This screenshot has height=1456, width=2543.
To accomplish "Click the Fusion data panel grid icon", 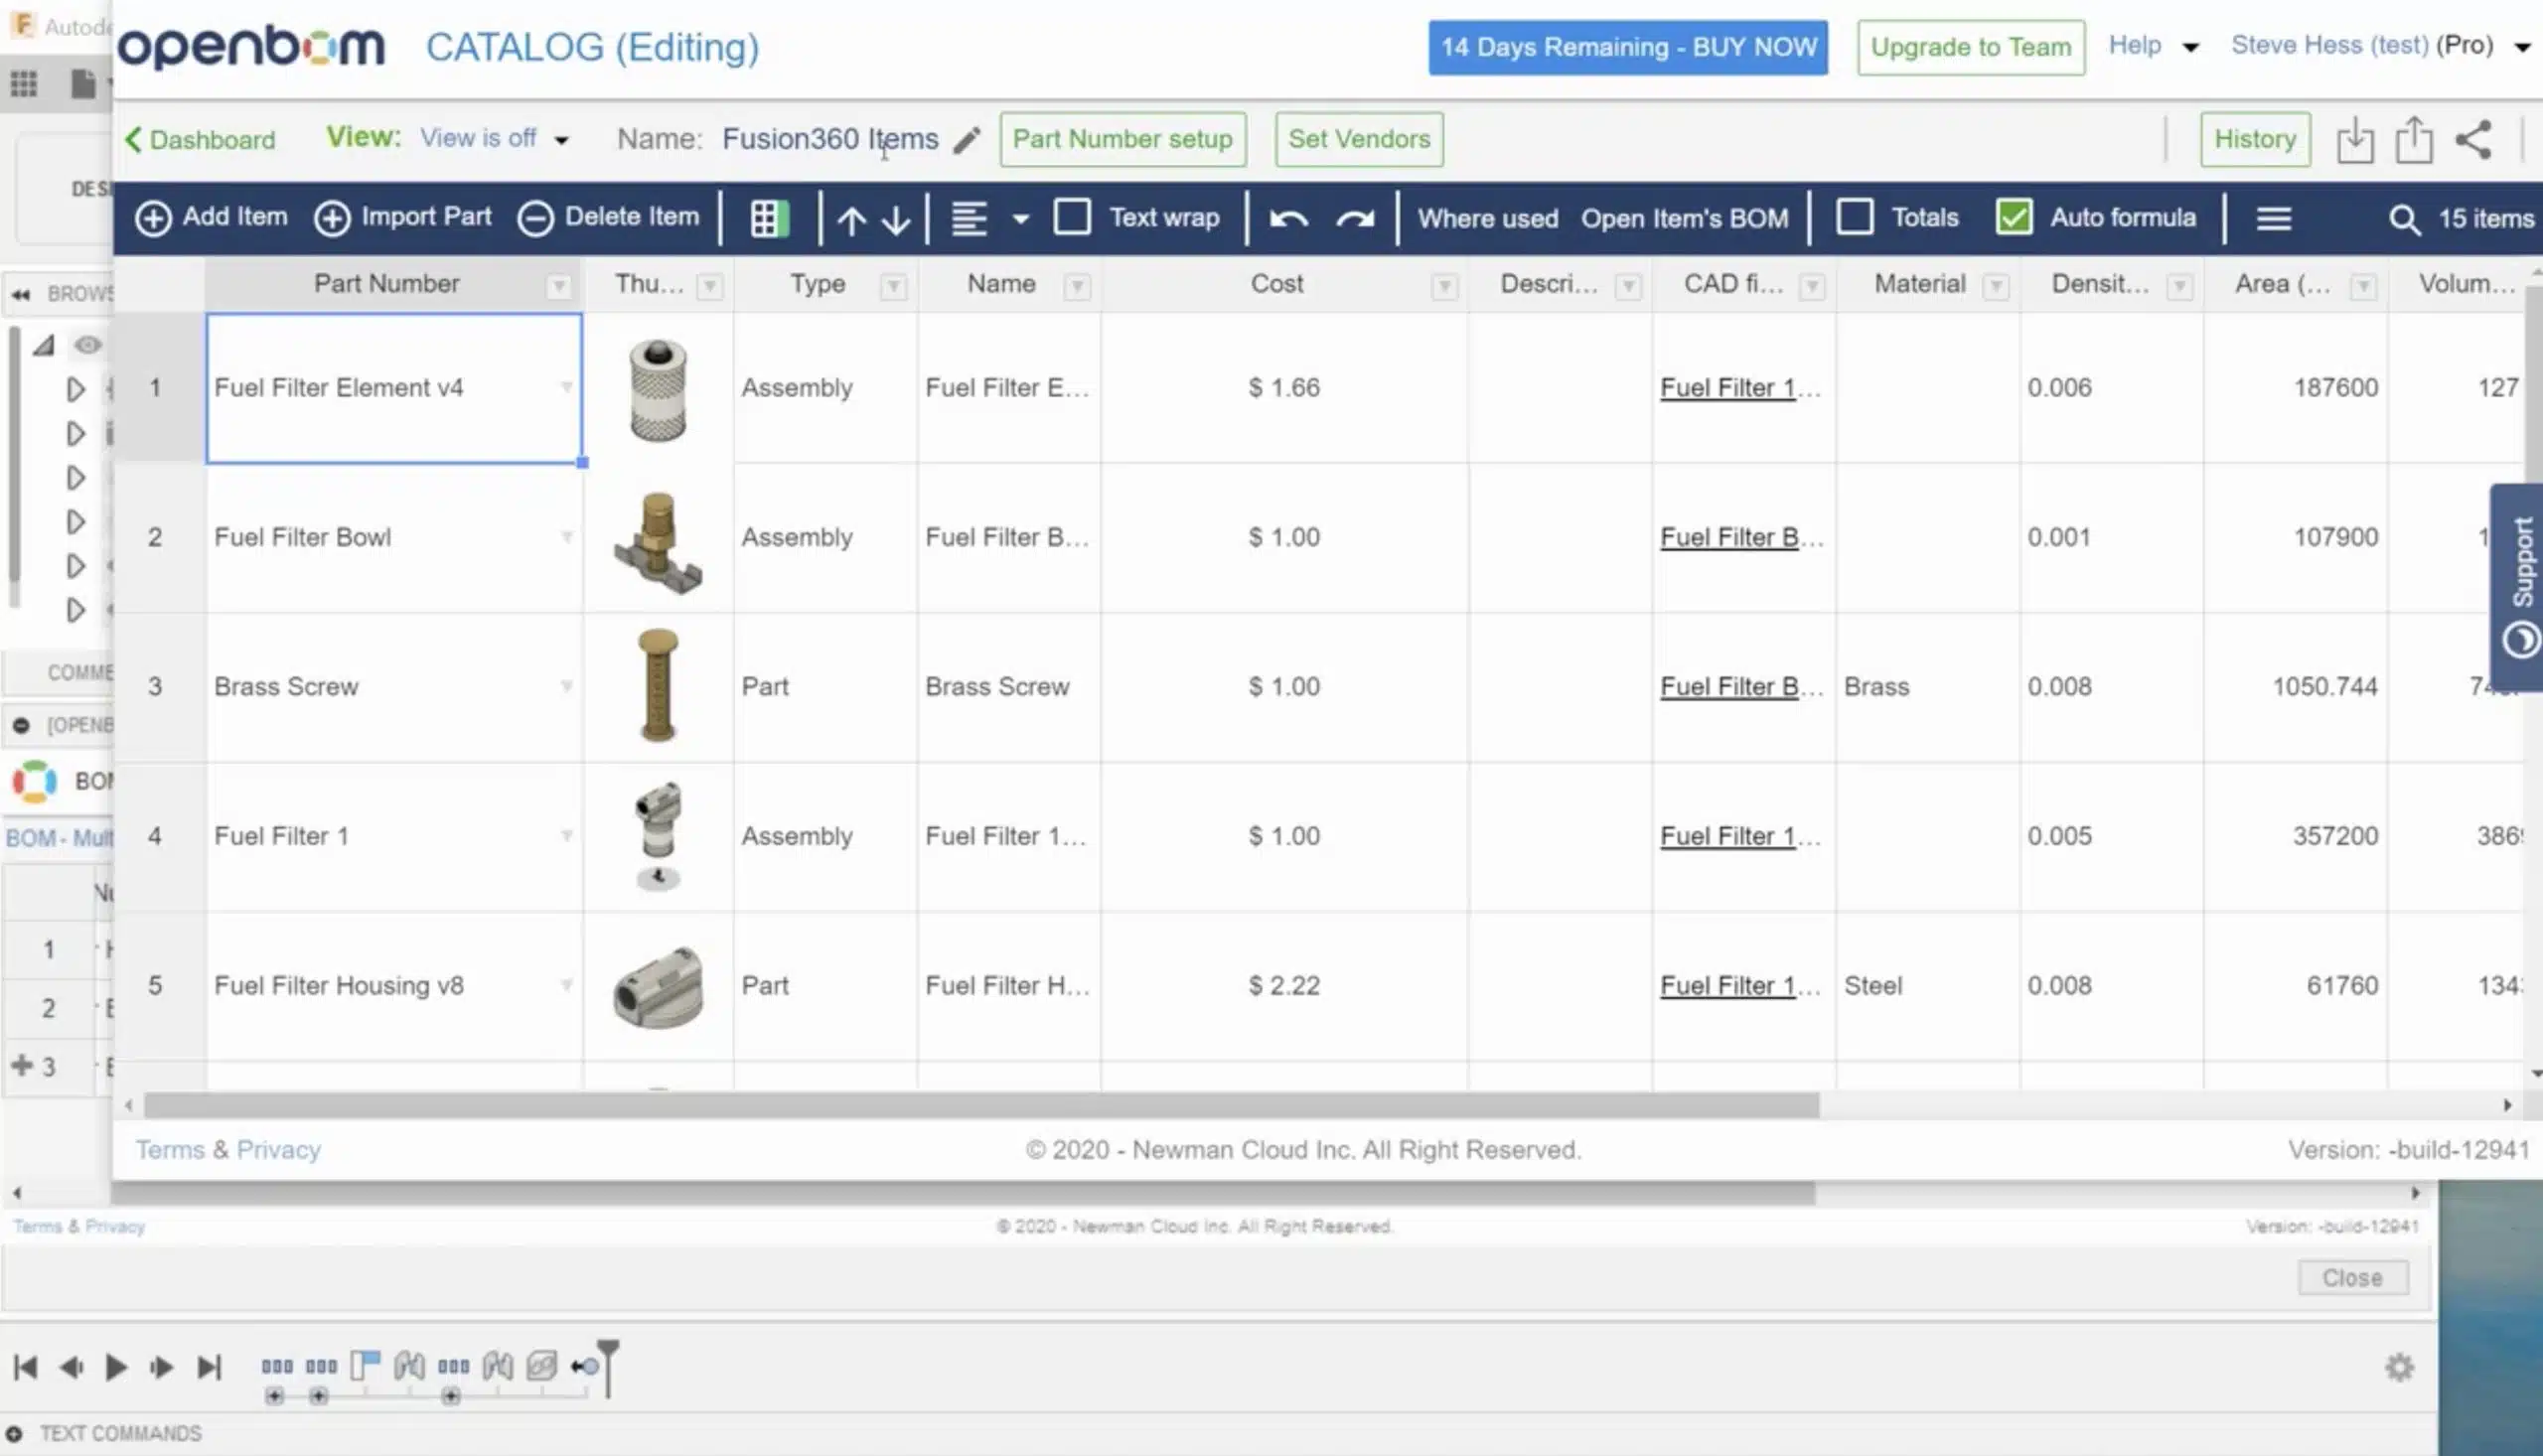I will (x=24, y=84).
